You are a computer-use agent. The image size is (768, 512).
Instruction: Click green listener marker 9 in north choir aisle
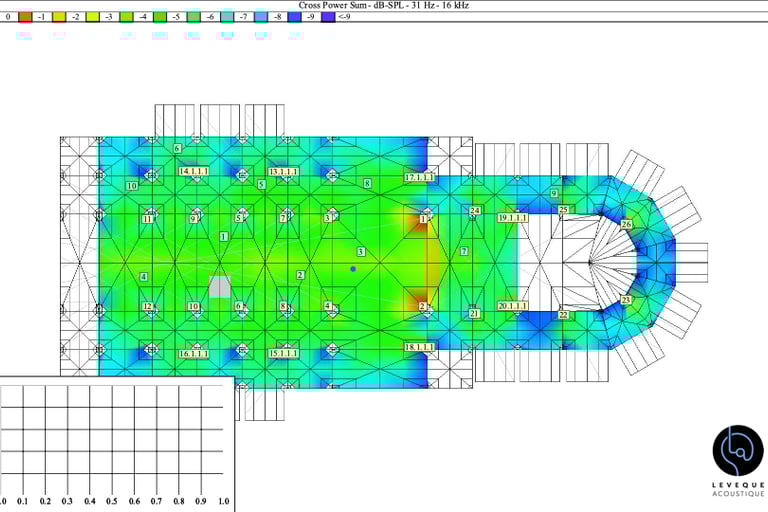[554, 194]
